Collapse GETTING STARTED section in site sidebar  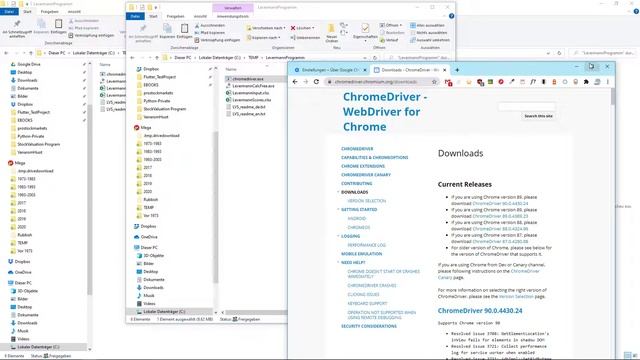click(338, 209)
